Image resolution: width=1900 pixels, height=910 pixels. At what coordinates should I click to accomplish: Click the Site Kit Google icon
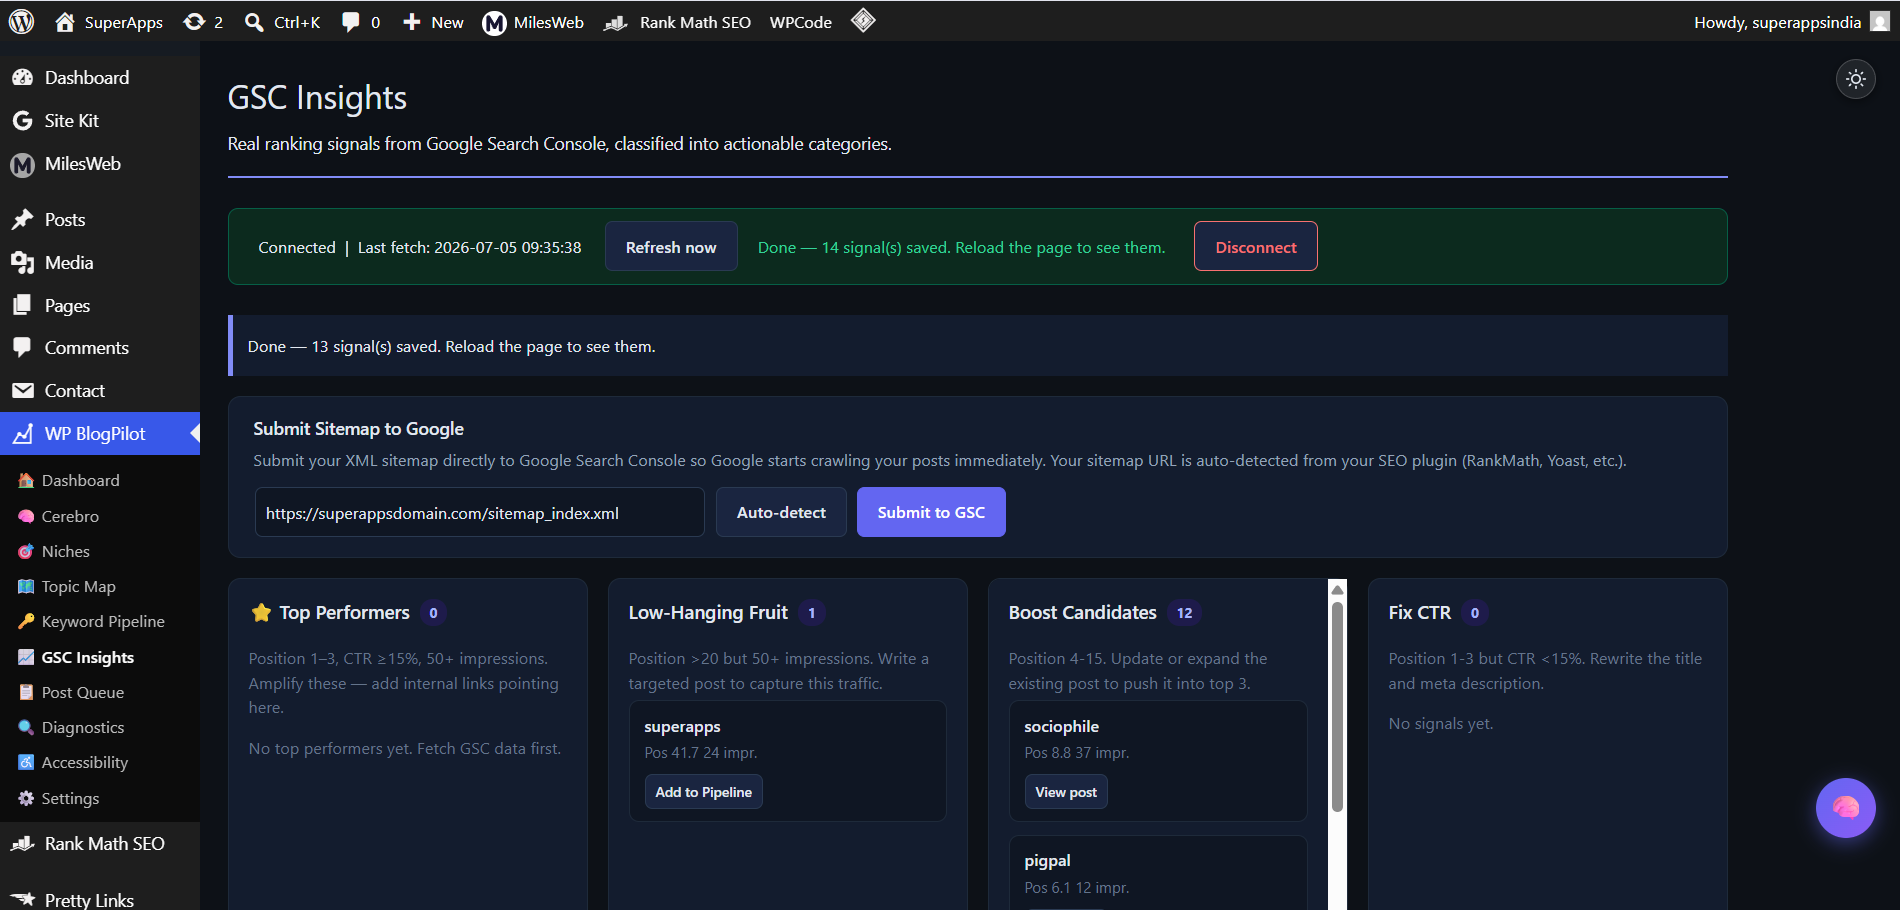tap(23, 121)
